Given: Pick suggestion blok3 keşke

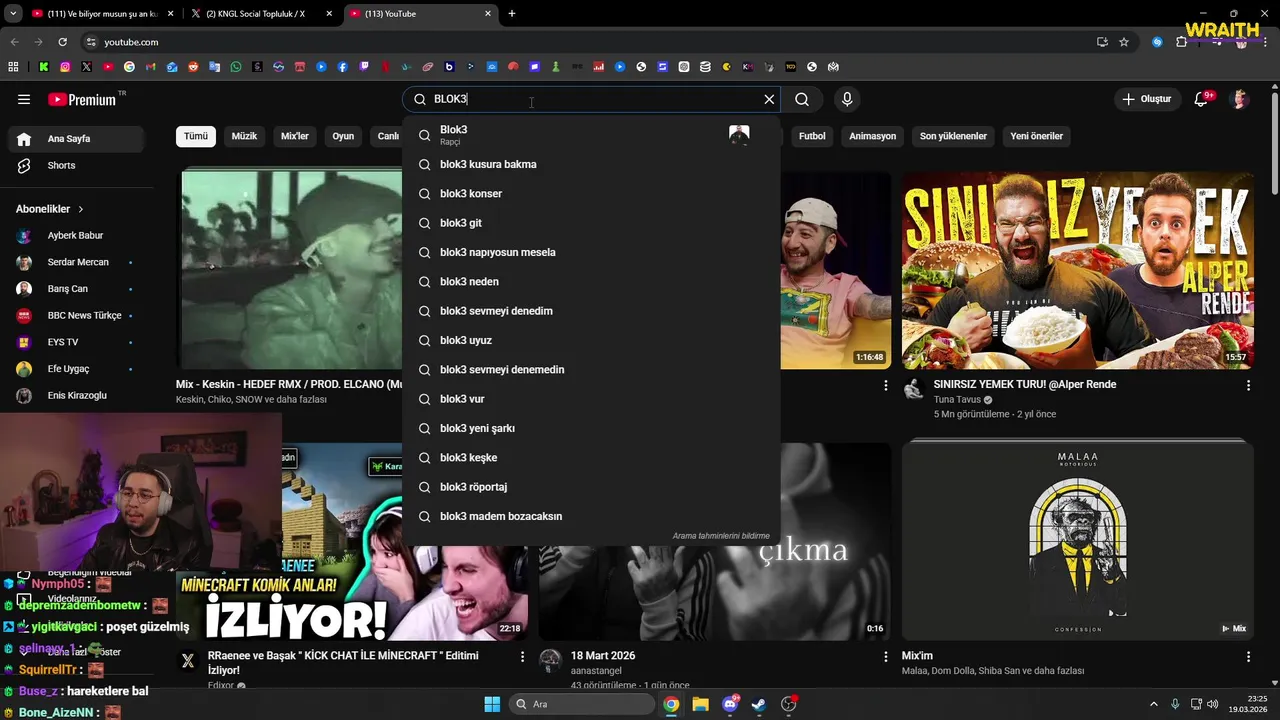Looking at the screenshot, I should pos(591,457).
